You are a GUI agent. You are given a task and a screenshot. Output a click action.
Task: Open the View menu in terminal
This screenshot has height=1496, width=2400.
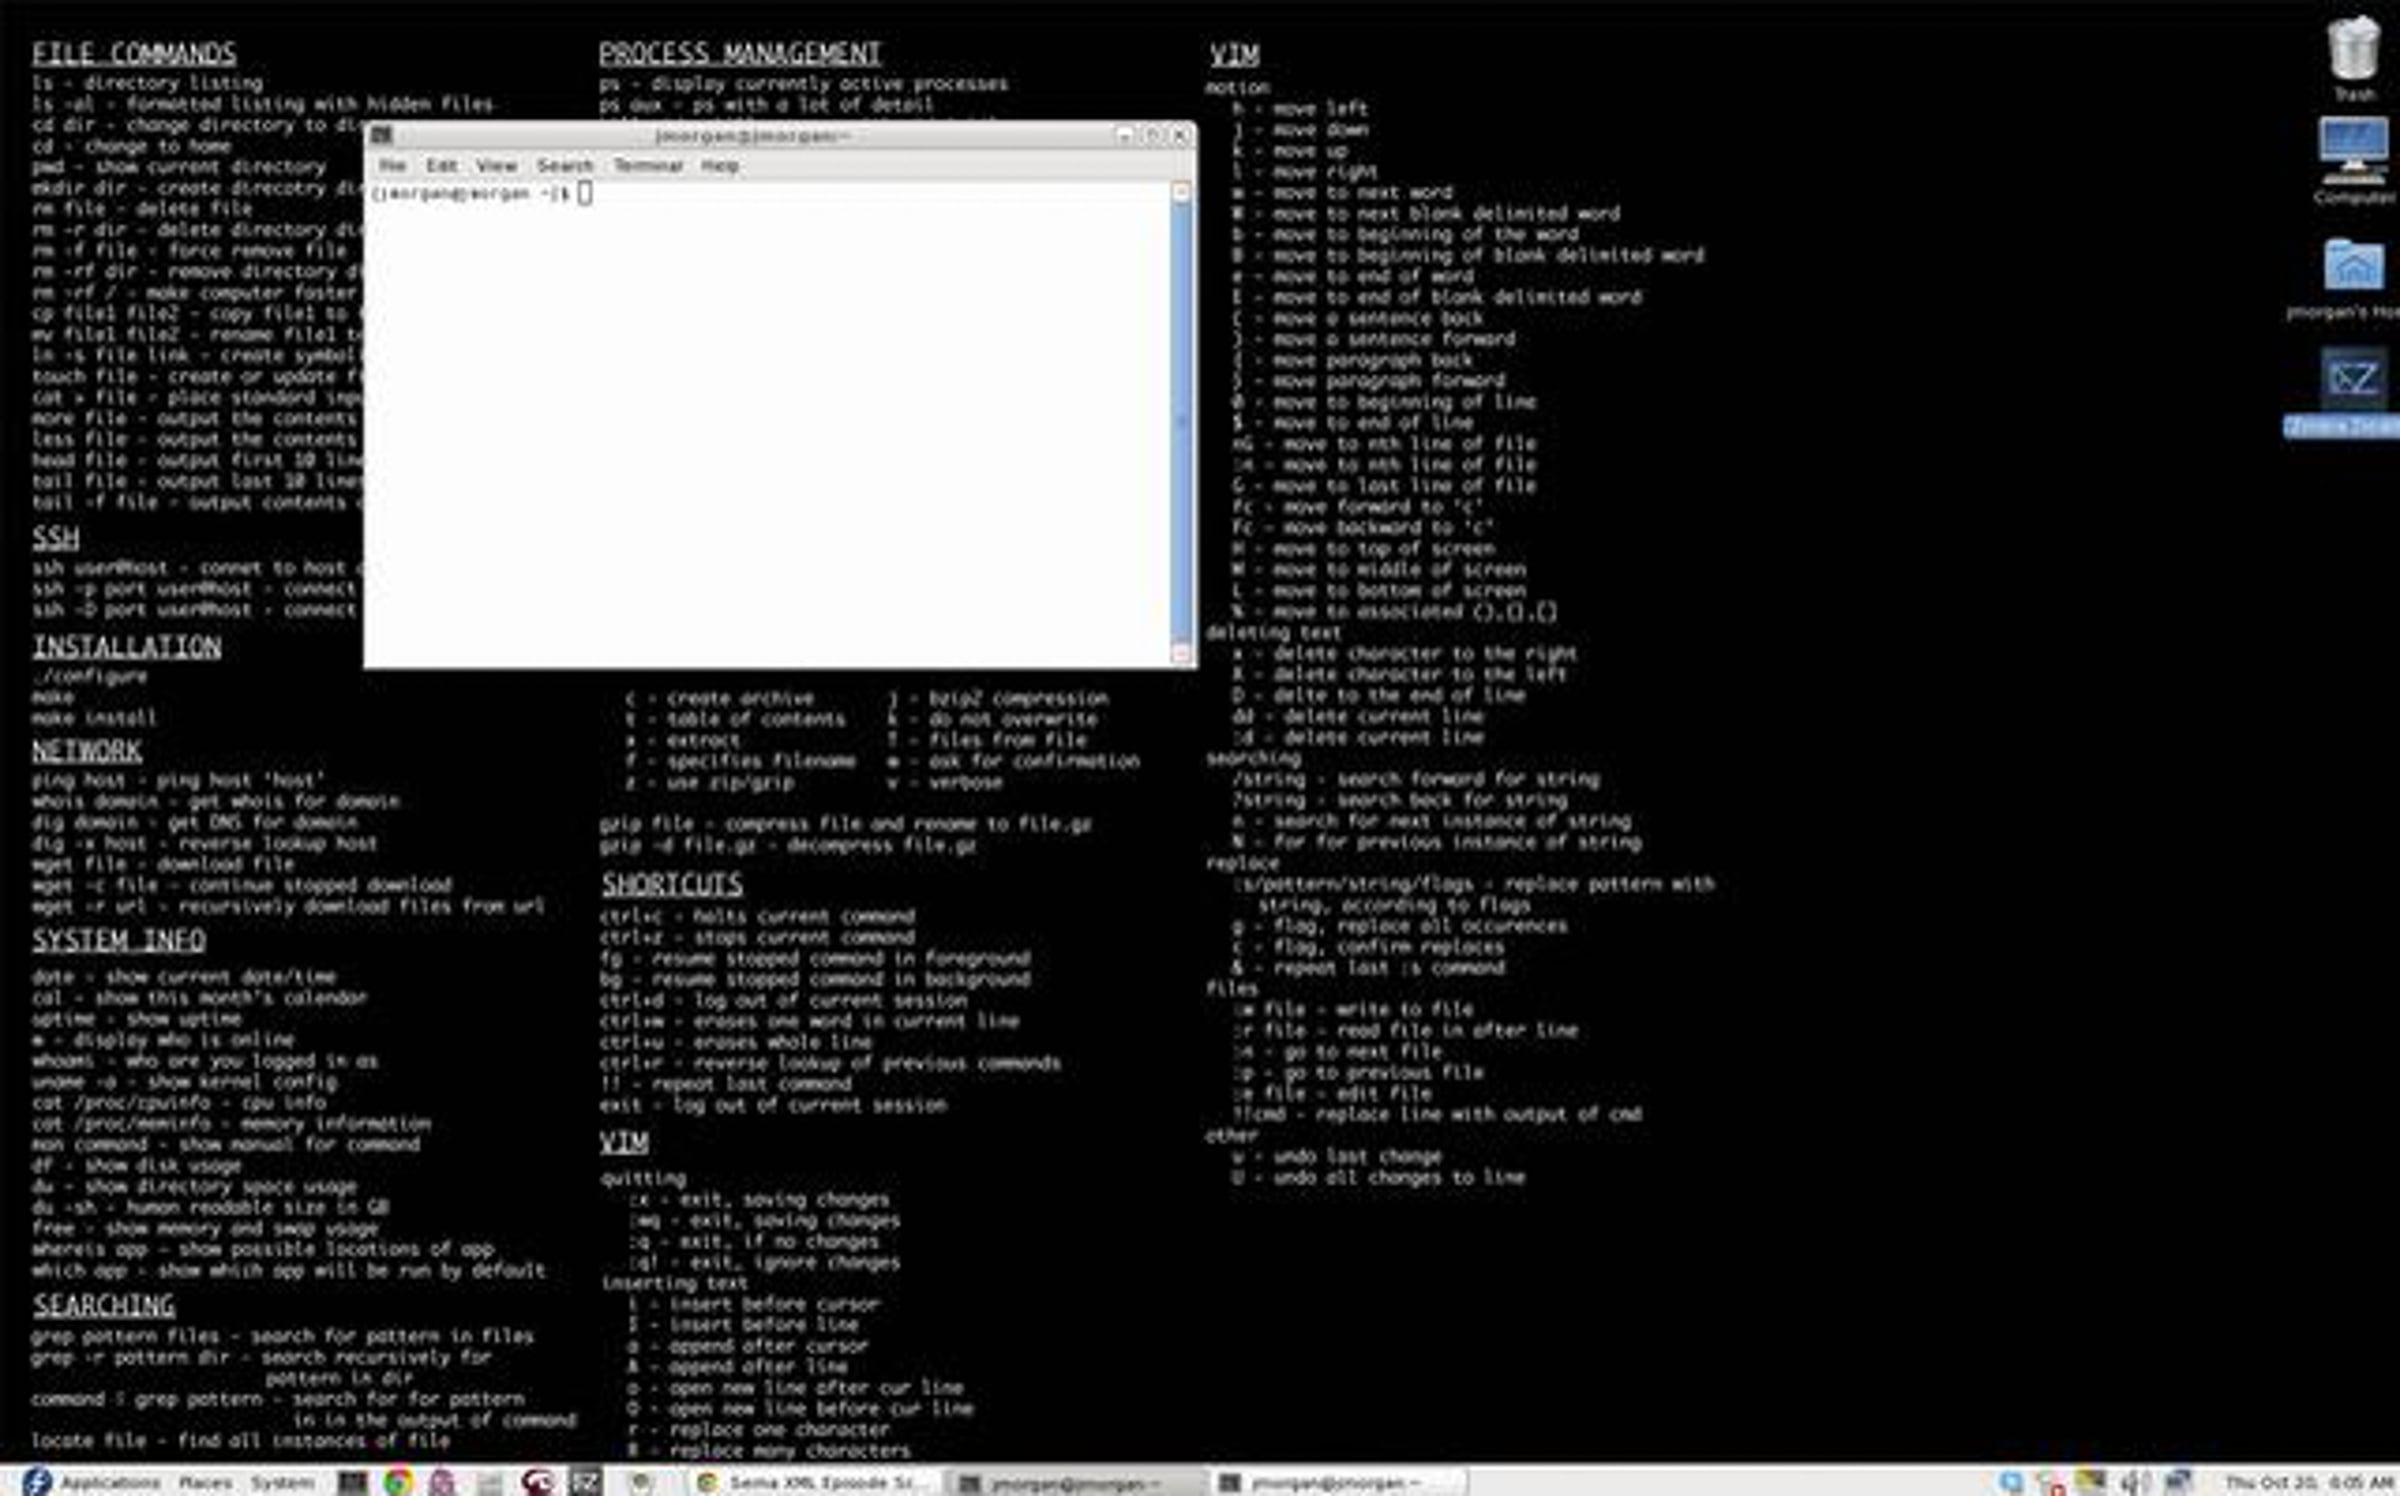pos(496,166)
